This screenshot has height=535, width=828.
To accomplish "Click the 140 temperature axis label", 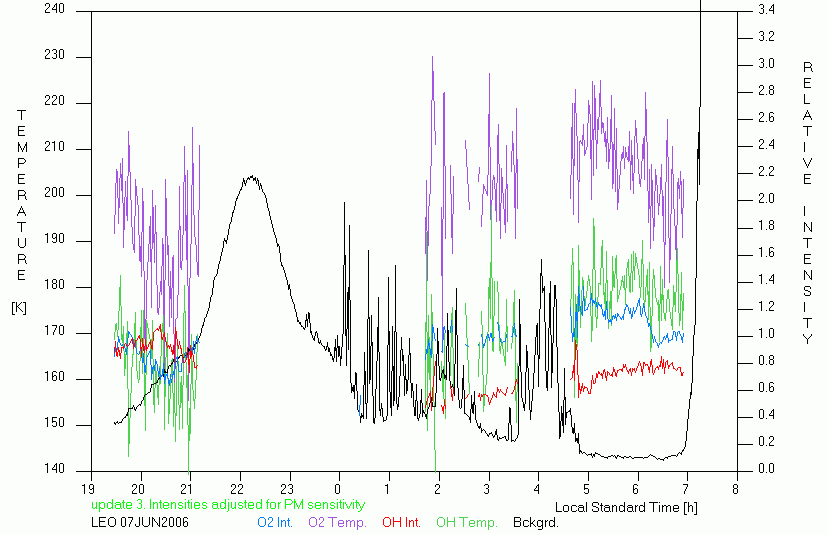I will coord(54,468).
